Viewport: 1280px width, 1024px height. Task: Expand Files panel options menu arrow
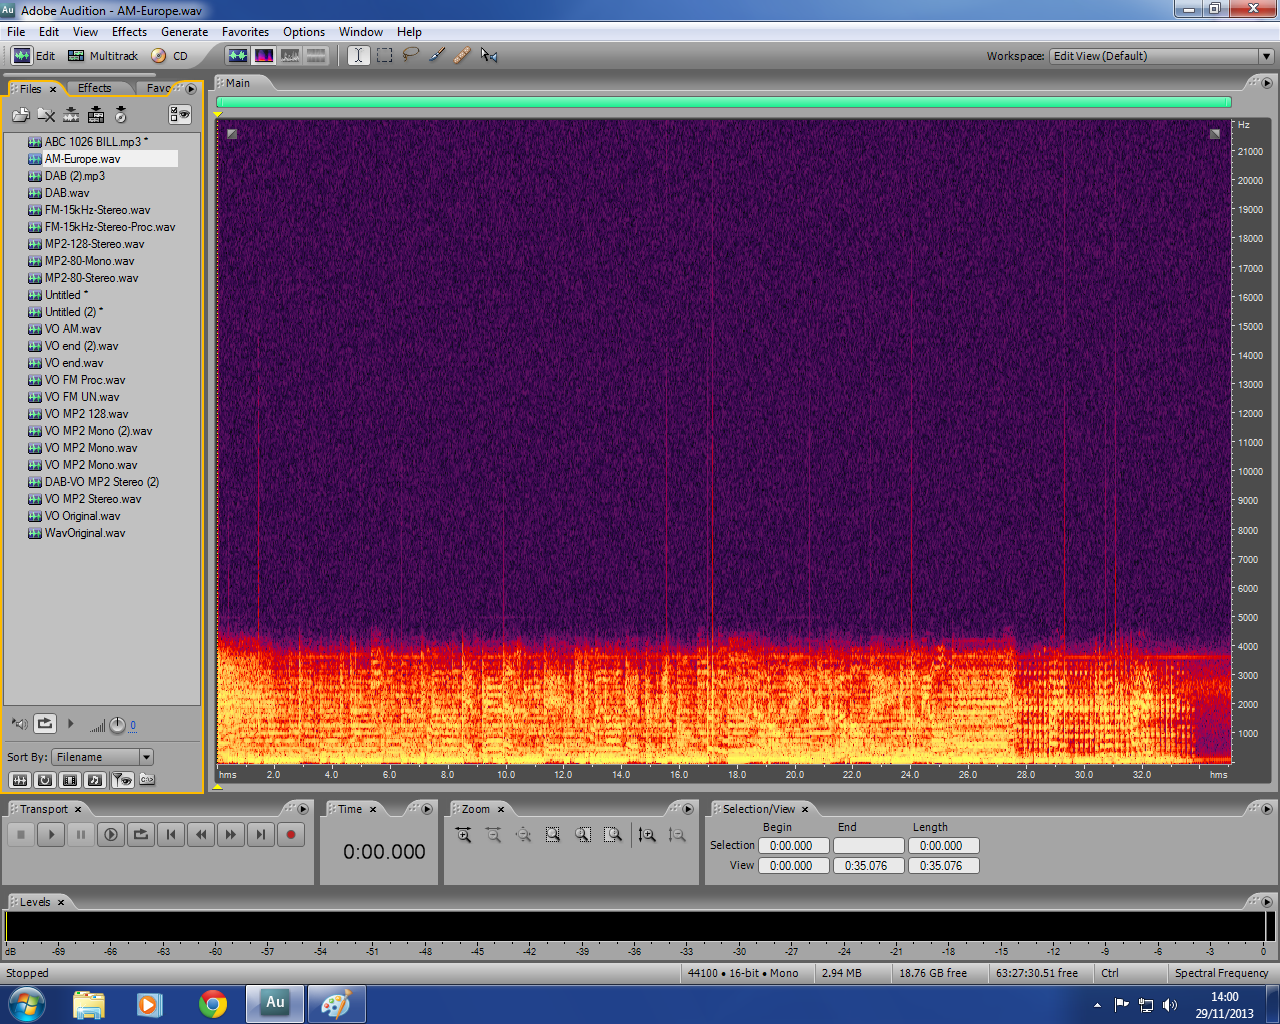[191, 89]
